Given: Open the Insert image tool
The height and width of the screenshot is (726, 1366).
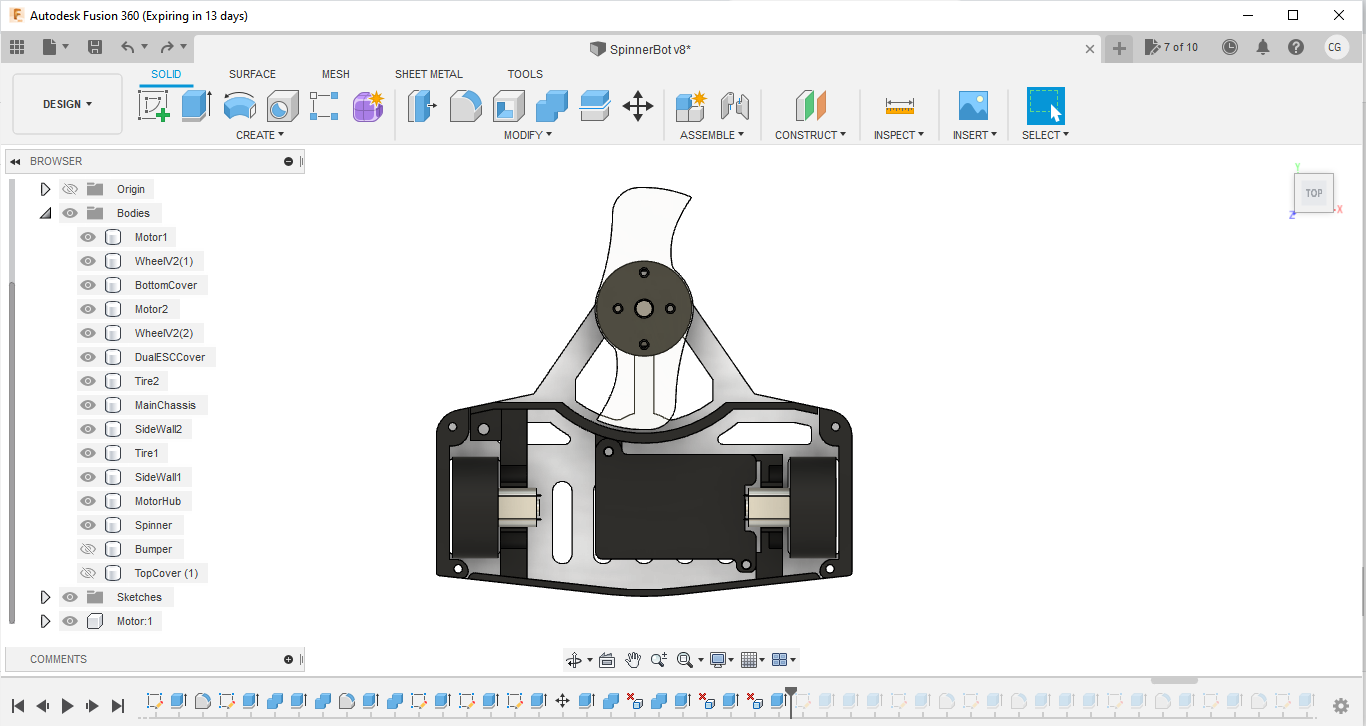Looking at the screenshot, I should pos(972,105).
